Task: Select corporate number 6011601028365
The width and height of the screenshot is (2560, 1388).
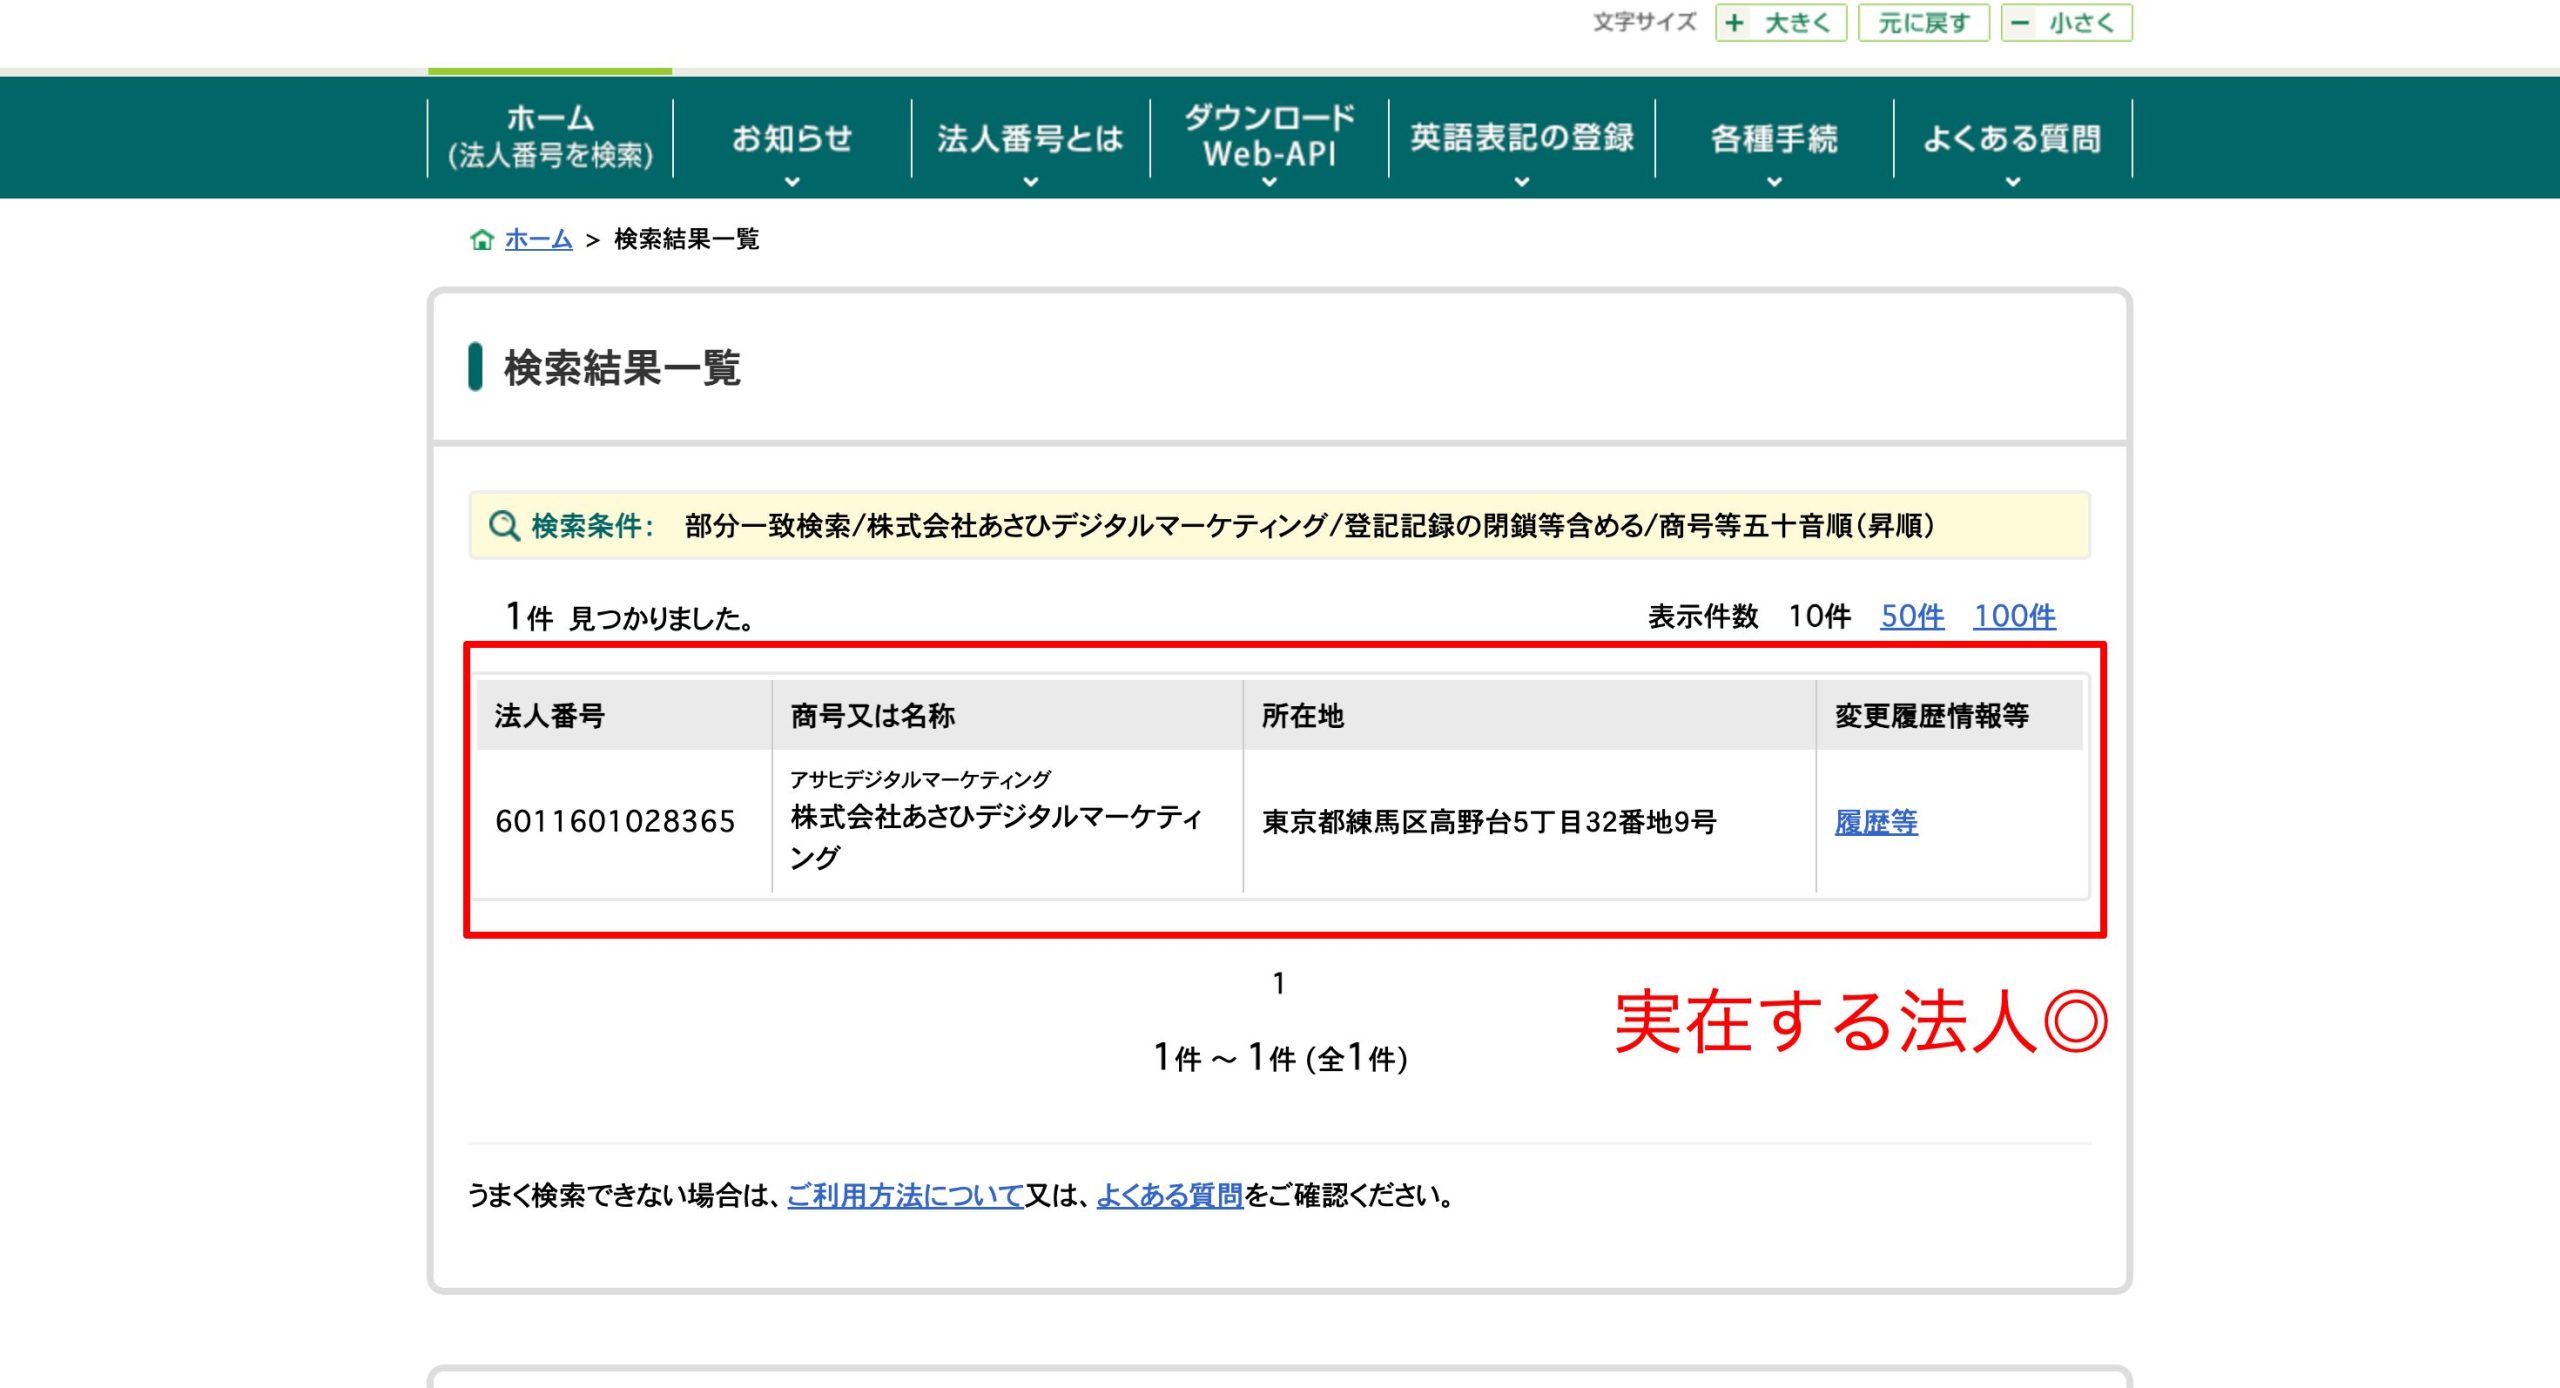Action: [x=615, y=822]
